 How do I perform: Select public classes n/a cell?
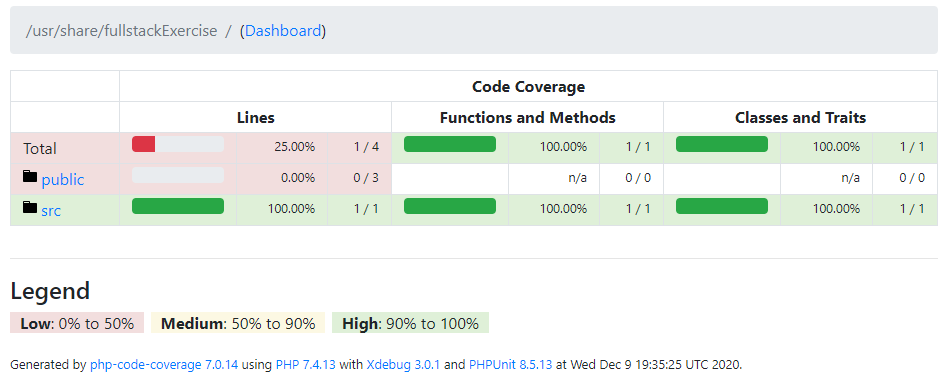pos(826,179)
